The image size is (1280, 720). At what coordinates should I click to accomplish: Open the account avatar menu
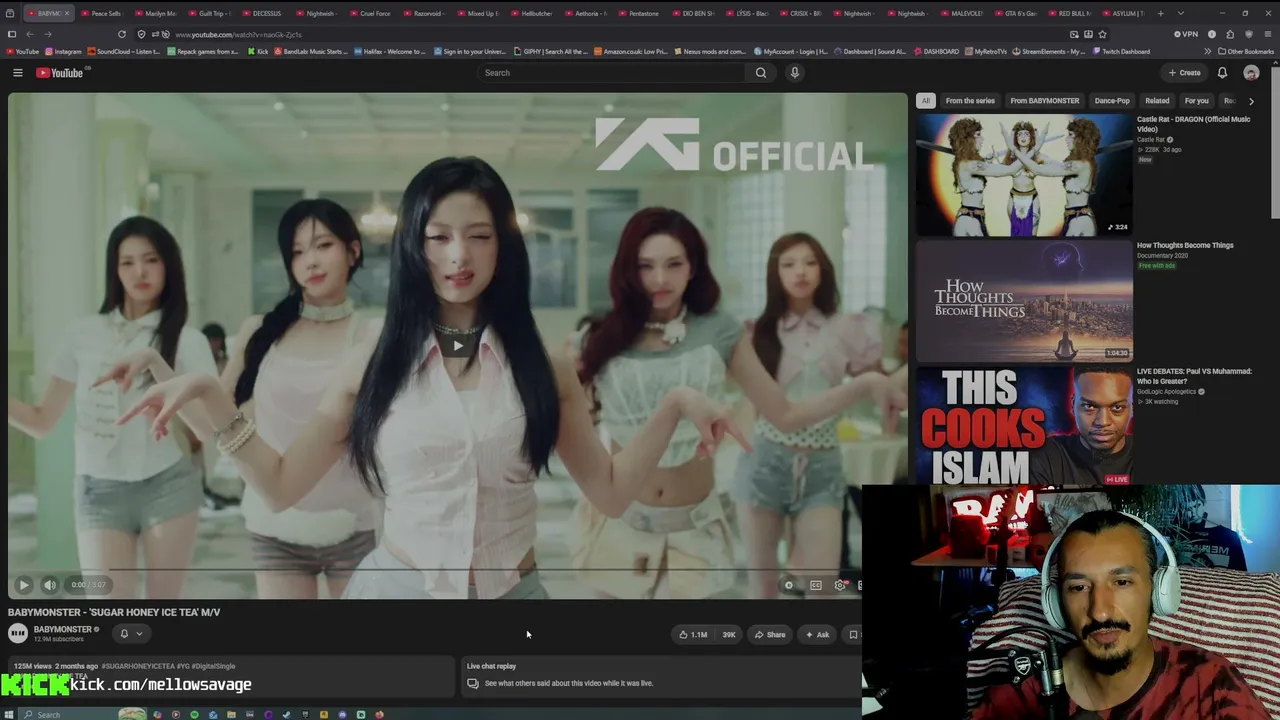[x=1251, y=73]
